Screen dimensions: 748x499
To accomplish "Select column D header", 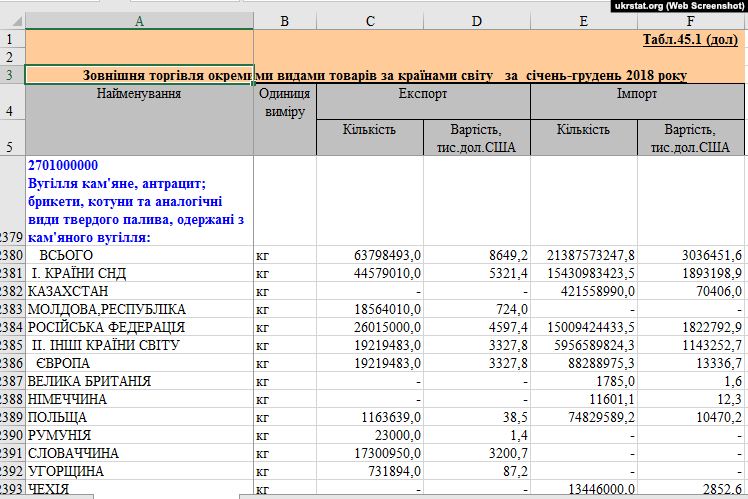I will pos(477,21).
